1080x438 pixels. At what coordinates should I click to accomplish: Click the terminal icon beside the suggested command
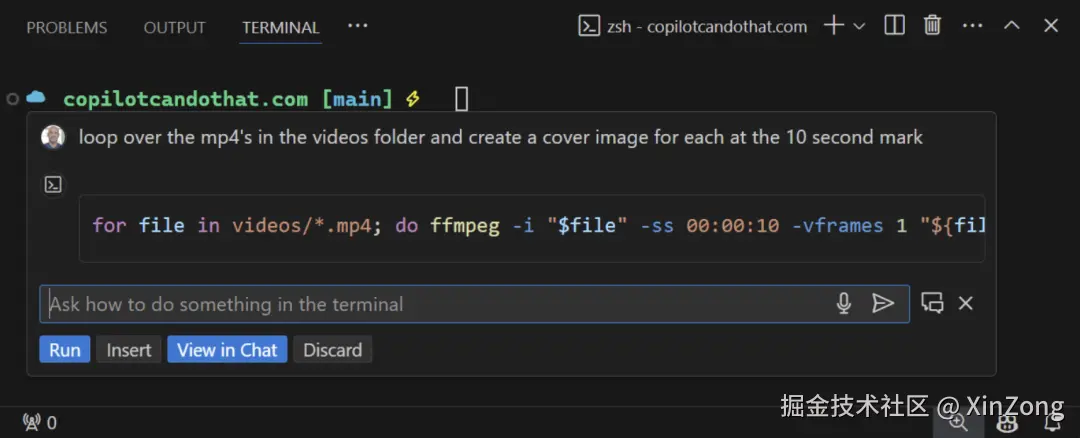click(x=53, y=185)
